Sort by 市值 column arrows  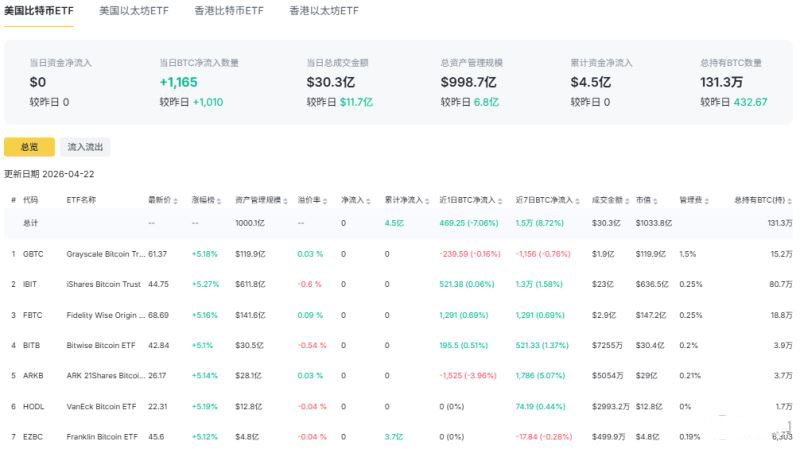click(655, 201)
